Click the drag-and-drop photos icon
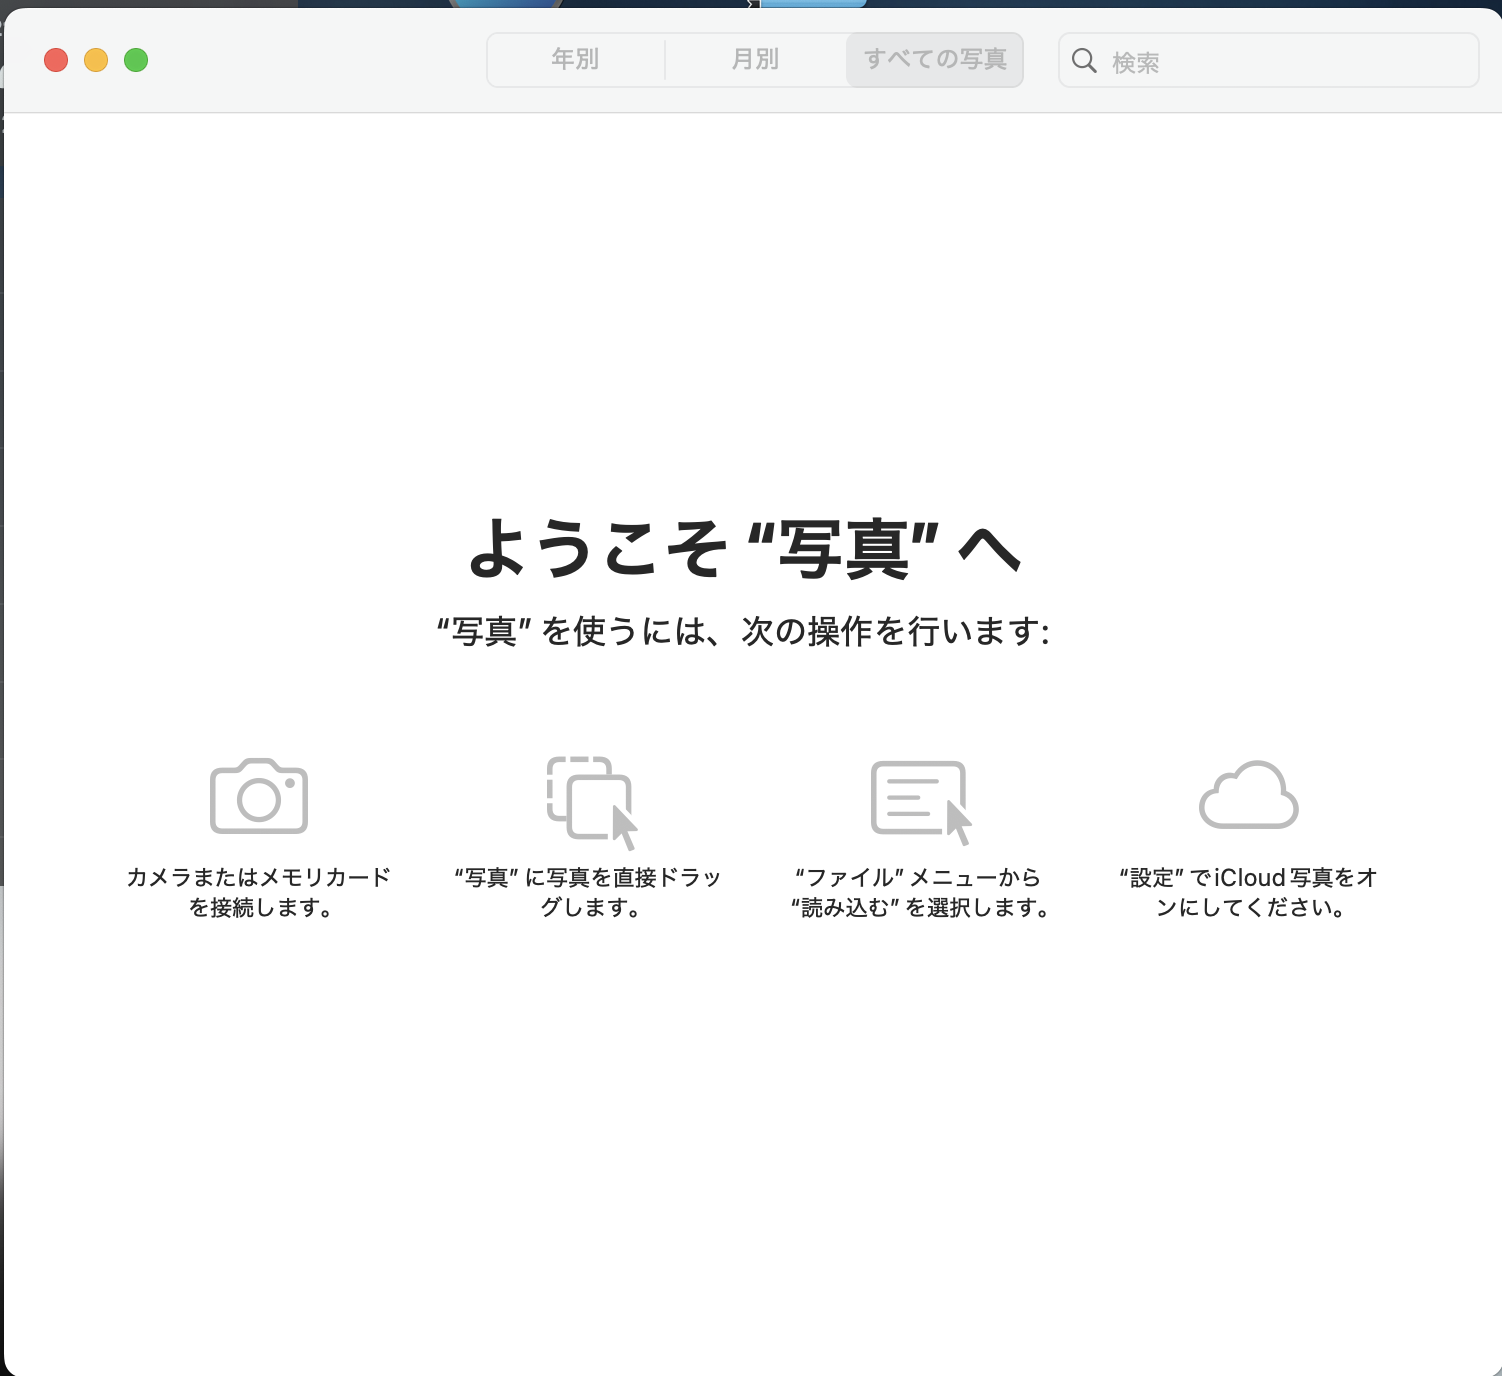 click(x=590, y=797)
